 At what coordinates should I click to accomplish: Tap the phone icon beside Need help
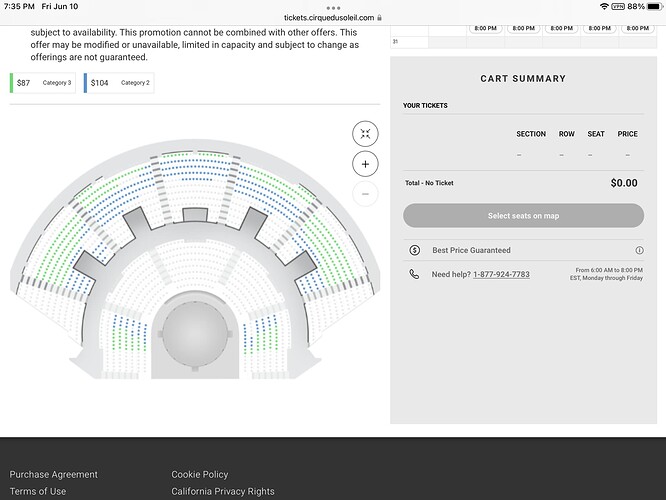pos(414,274)
